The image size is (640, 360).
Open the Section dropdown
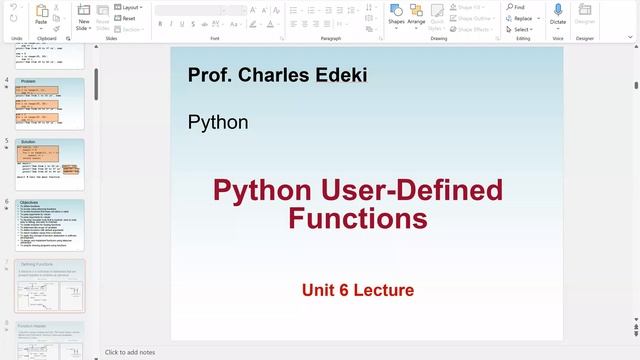click(129, 29)
